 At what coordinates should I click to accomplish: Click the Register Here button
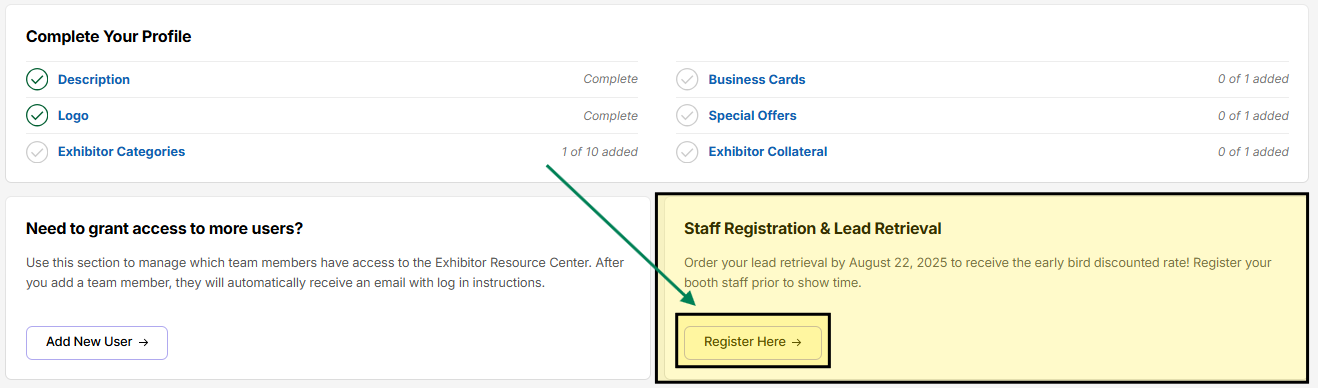[x=753, y=342]
